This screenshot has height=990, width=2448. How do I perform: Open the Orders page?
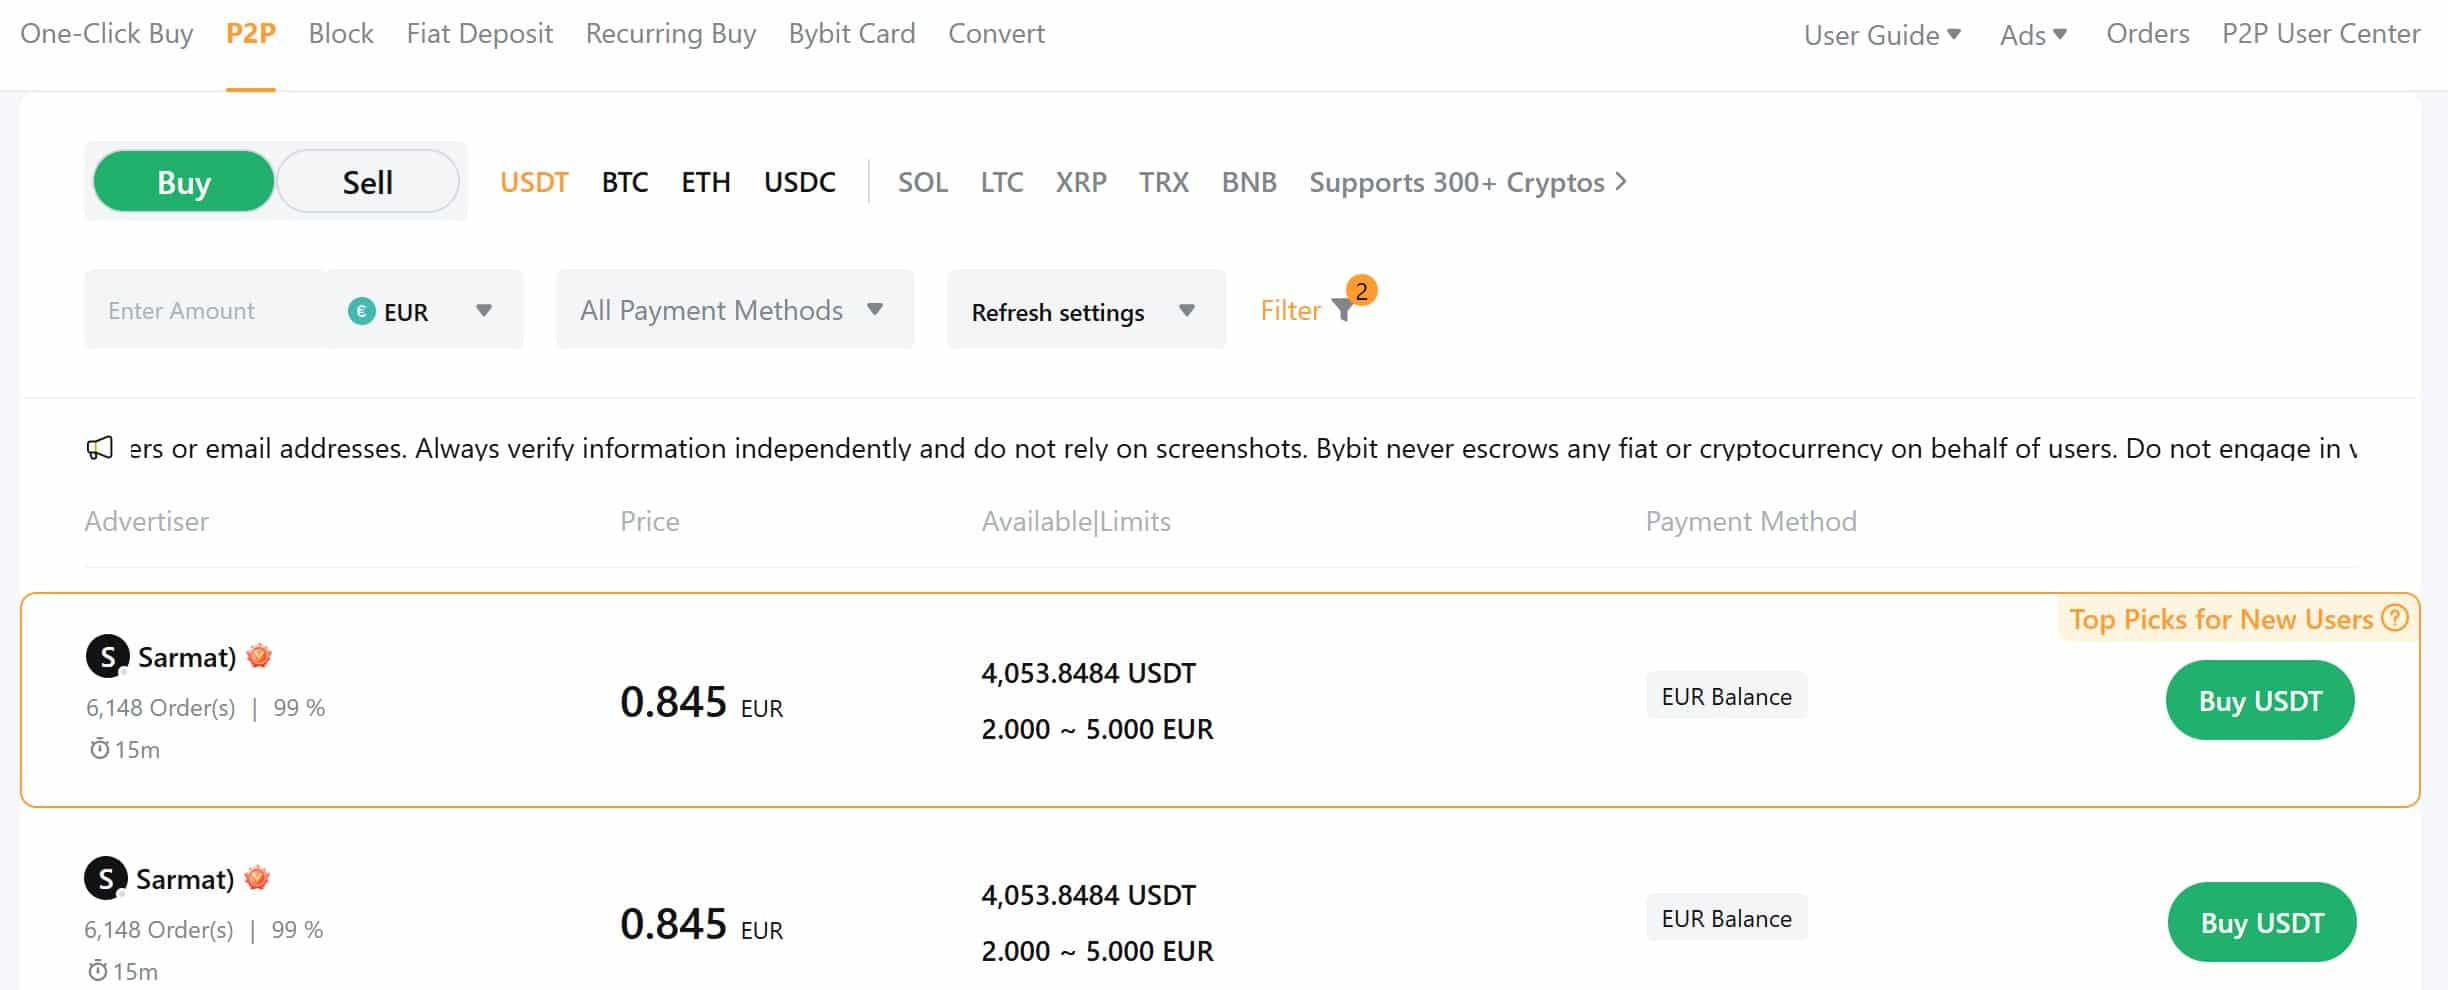tap(2148, 34)
